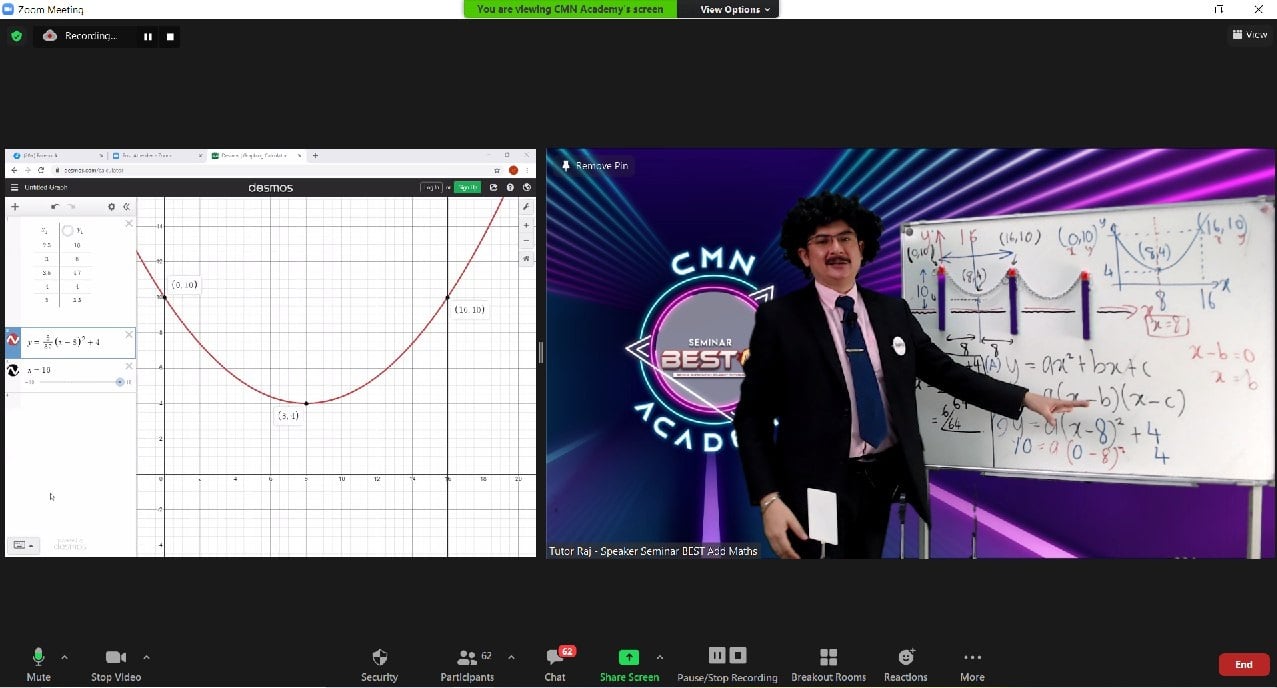This screenshot has width=1277, height=688.
Task: Toggle the y1 column point visibility circle
Action: (x=68, y=230)
